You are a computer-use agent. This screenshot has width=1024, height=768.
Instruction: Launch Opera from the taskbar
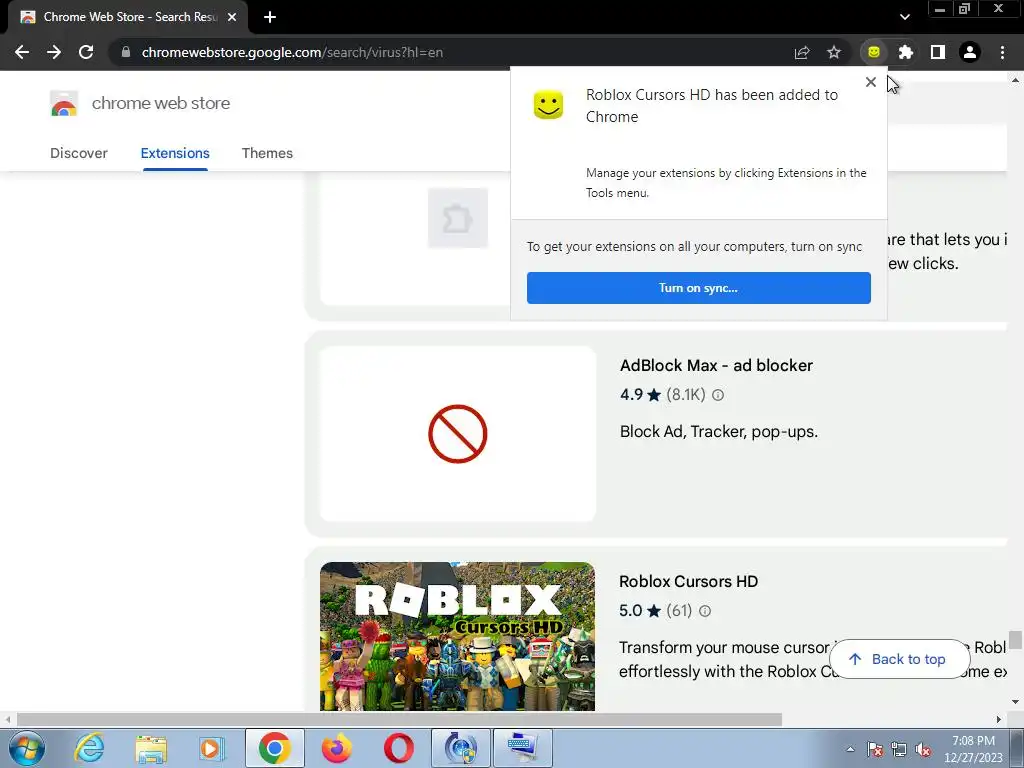point(398,748)
